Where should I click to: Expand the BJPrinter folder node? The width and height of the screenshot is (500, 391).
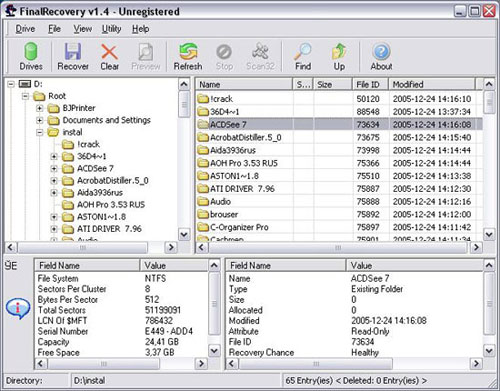[x=40, y=108]
